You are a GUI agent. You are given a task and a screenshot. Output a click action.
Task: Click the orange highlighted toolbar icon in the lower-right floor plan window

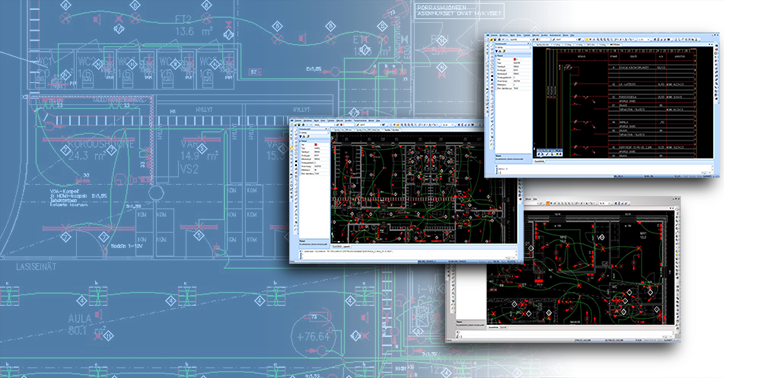pos(548,203)
